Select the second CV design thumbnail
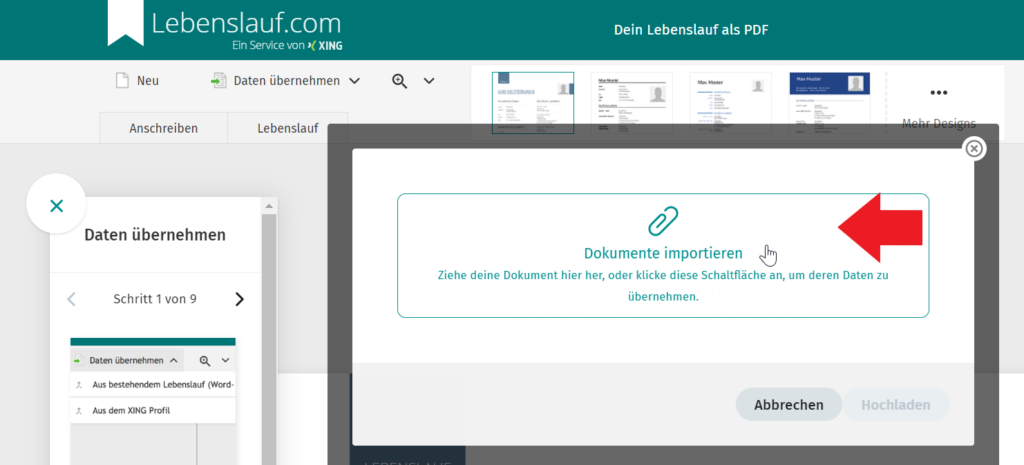The height and width of the screenshot is (465, 1024). point(632,103)
